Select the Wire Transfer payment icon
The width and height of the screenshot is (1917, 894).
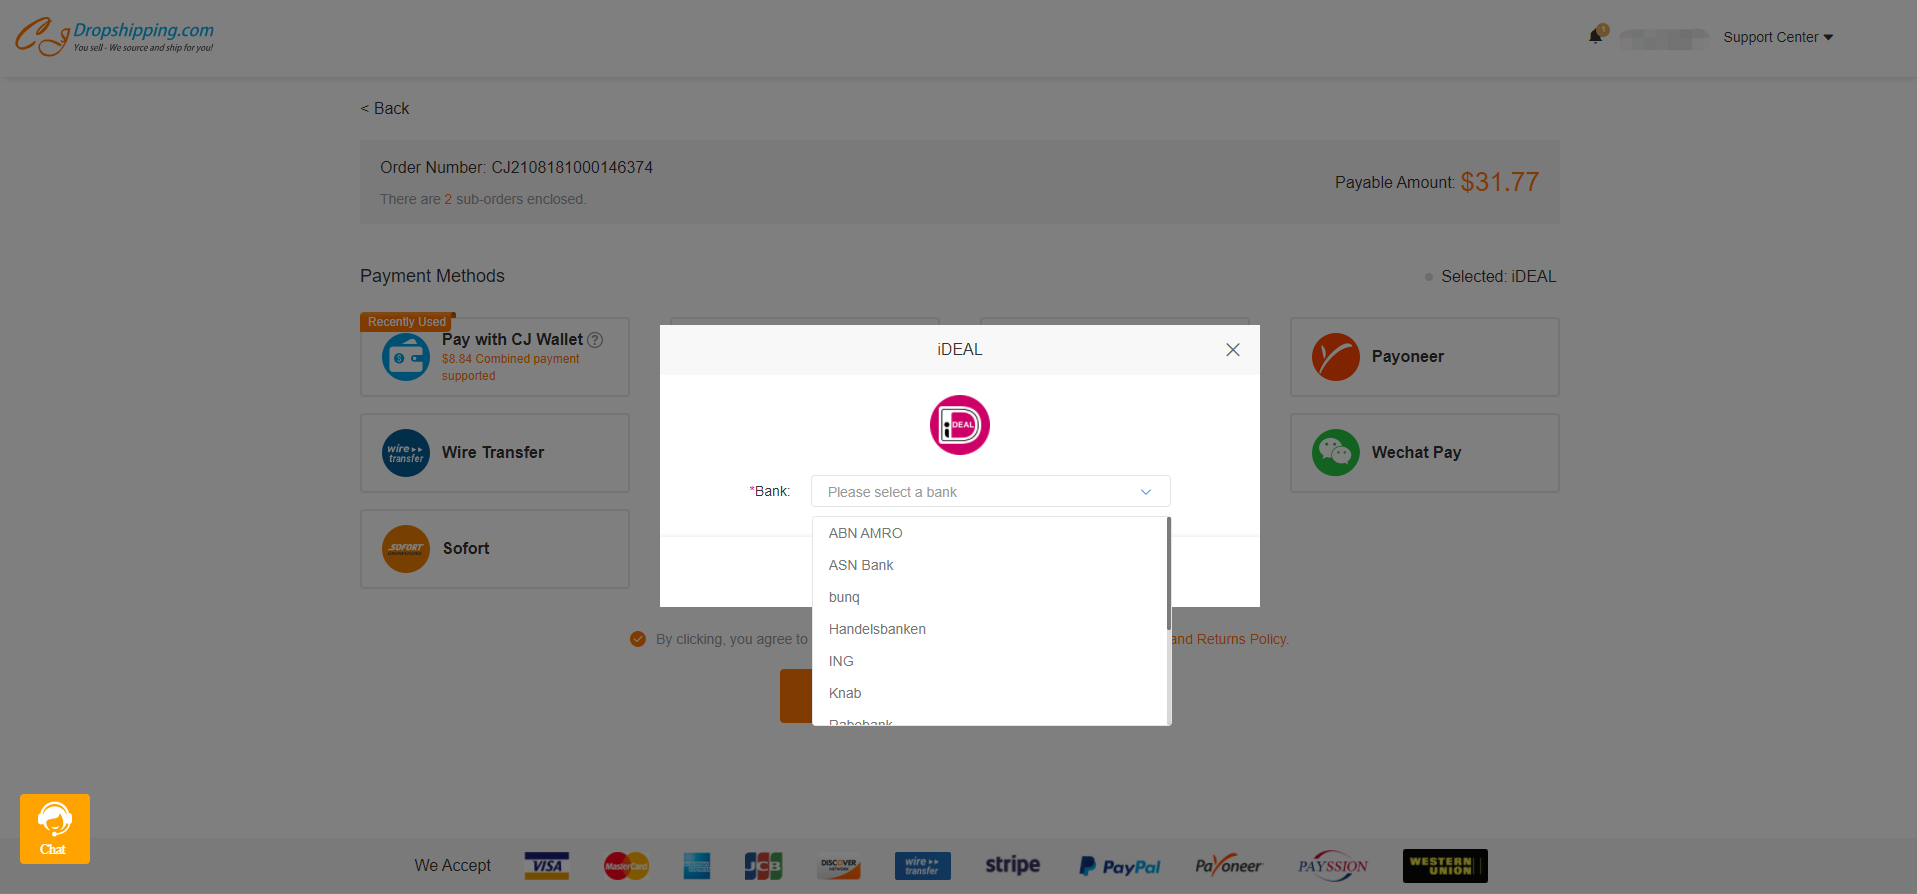click(x=406, y=453)
